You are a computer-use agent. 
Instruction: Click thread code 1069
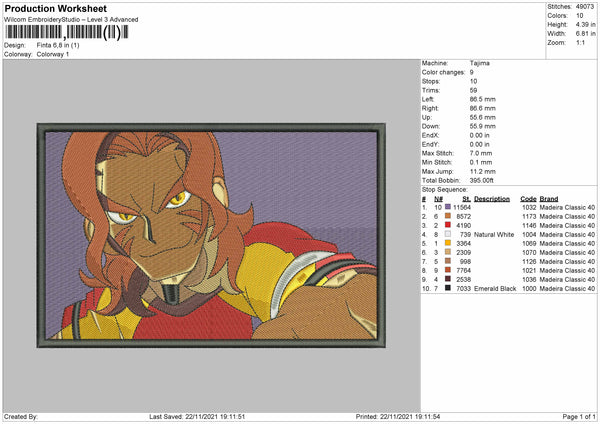click(529, 243)
